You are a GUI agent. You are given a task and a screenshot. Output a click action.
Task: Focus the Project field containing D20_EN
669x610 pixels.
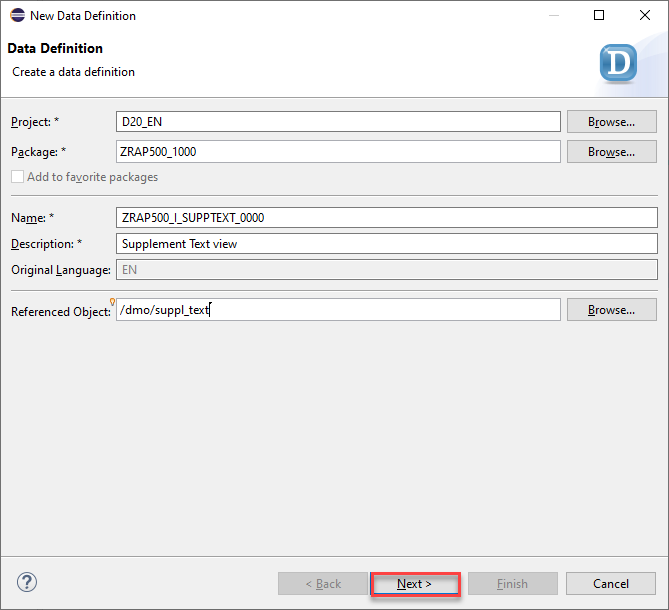click(x=338, y=122)
